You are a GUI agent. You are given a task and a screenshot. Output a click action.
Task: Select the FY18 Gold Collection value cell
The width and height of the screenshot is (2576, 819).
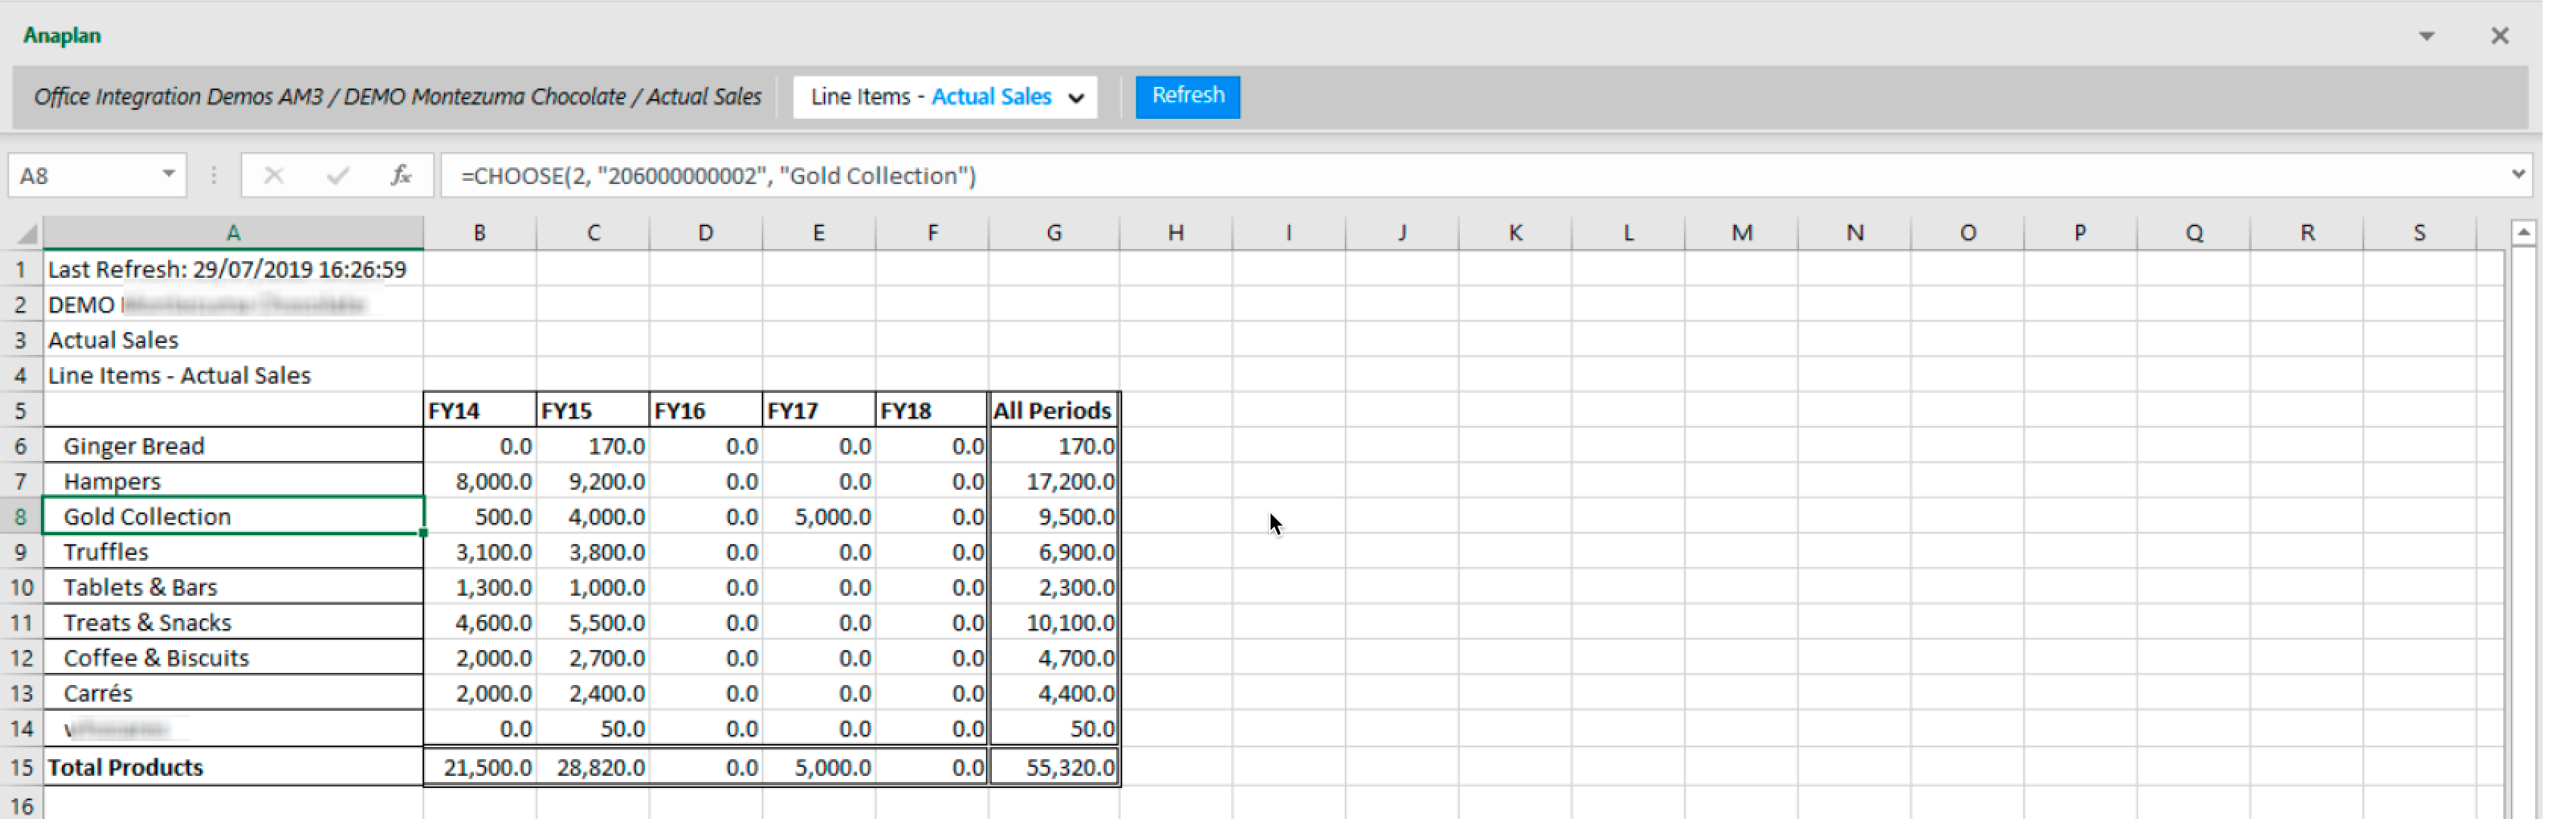[931, 515]
